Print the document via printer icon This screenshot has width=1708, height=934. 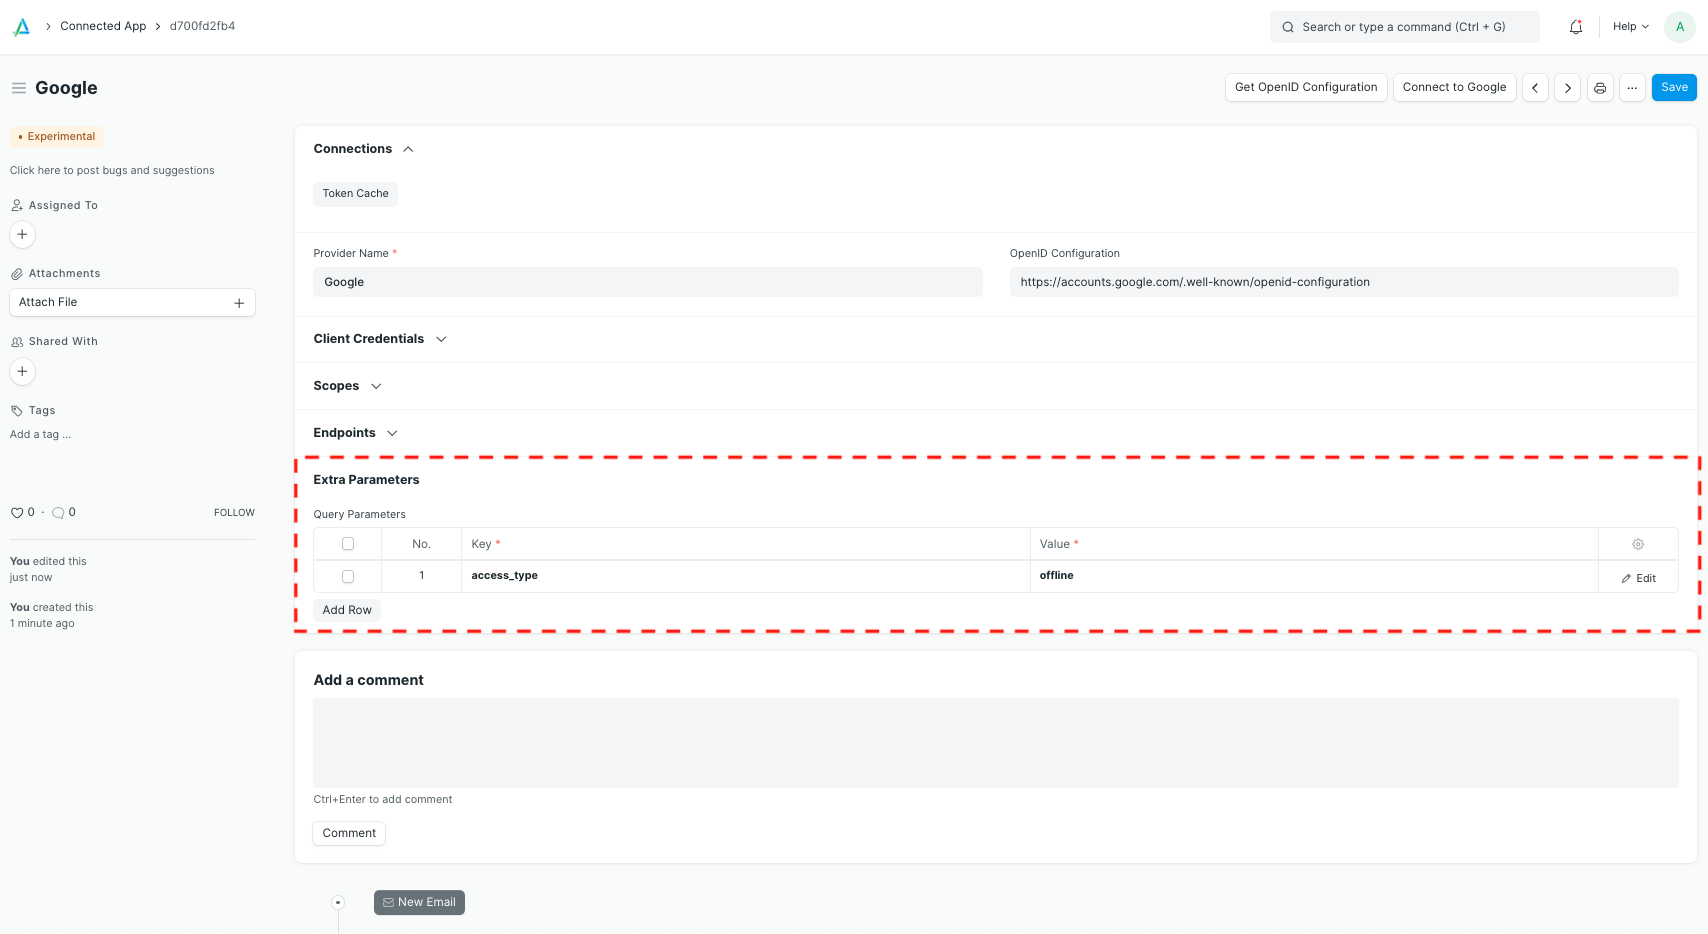coord(1600,88)
